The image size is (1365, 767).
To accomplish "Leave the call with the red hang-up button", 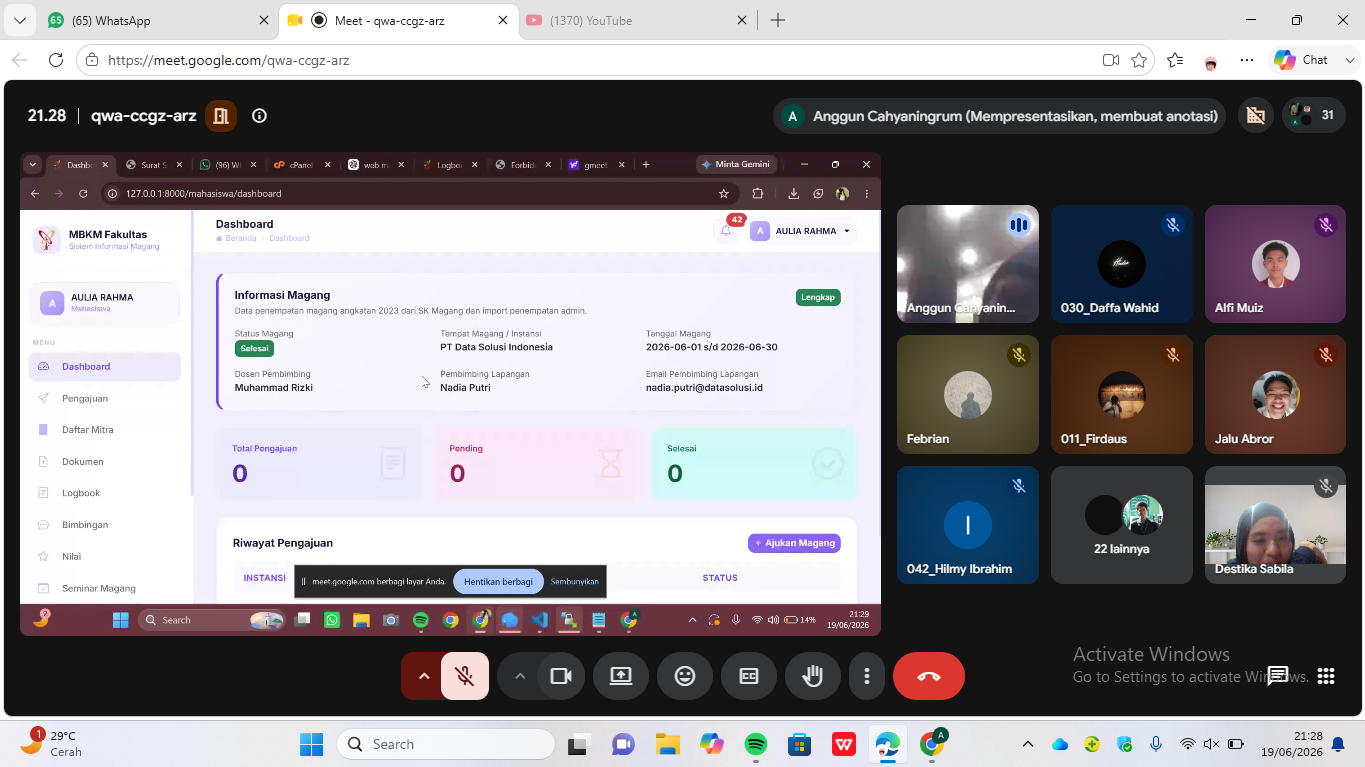I will pyautogui.click(x=929, y=676).
